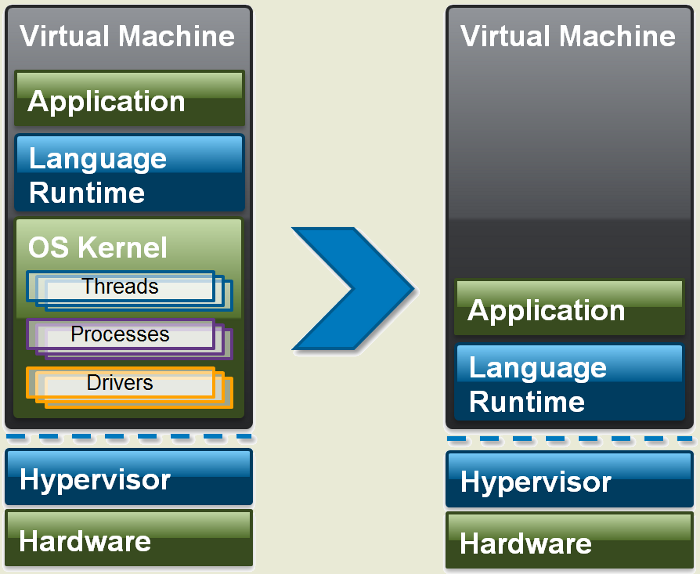Select the OS Kernel heading
Screen dimensions: 700x574
click(97, 247)
